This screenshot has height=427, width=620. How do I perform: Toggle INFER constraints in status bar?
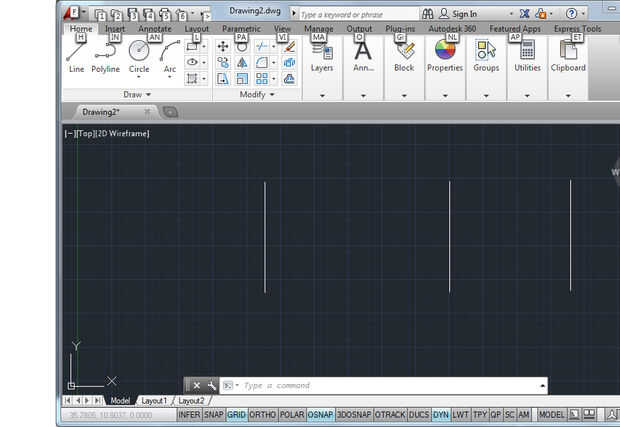(x=189, y=415)
